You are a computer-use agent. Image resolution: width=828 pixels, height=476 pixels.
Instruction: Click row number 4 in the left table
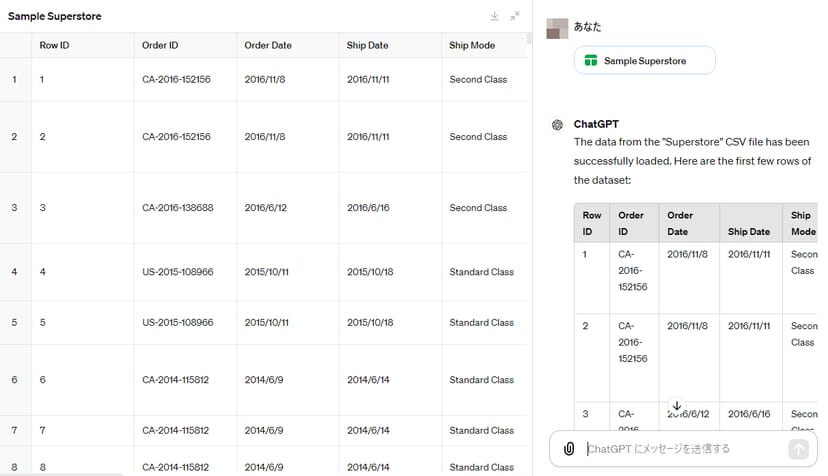14,272
